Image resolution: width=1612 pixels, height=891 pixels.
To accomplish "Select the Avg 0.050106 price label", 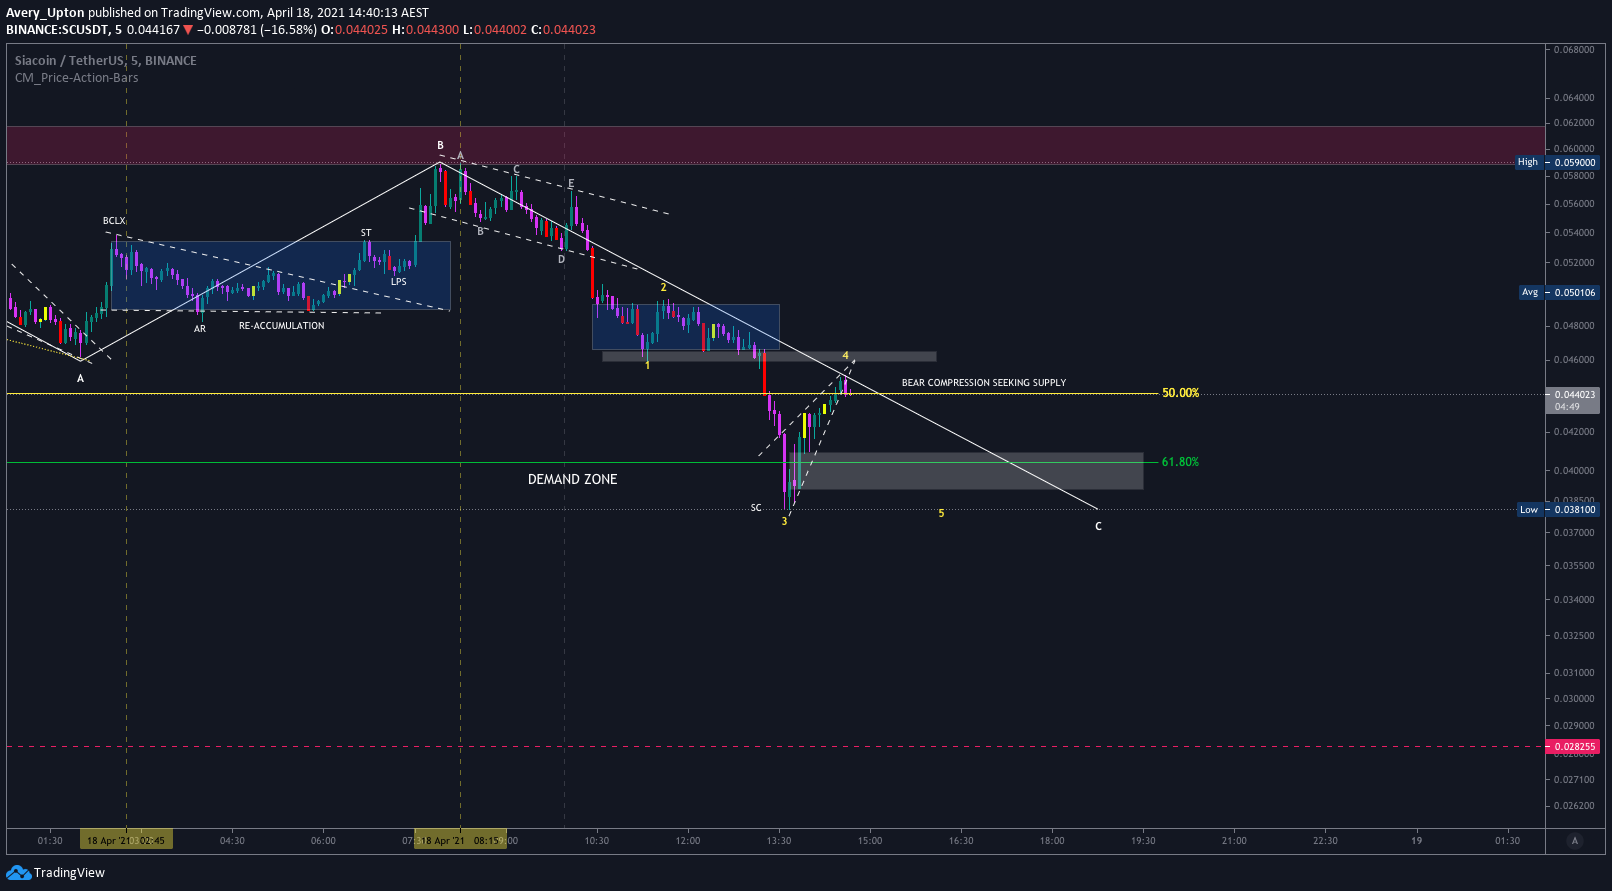I will [x=1558, y=292].
